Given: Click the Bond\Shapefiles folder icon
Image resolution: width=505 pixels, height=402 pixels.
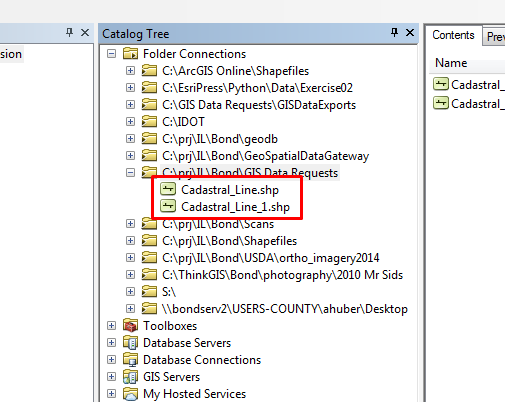Looking at the screenshot, I should click(x=149, y=240).
